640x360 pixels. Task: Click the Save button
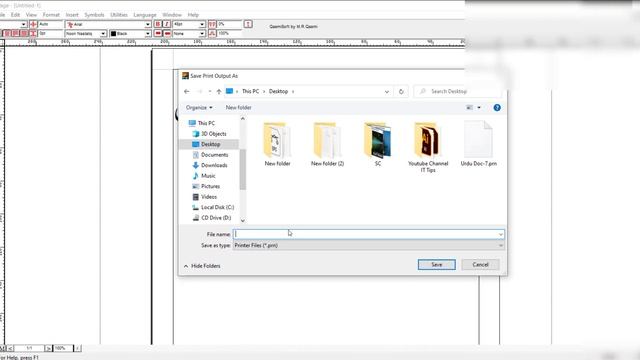pos(437,264)
